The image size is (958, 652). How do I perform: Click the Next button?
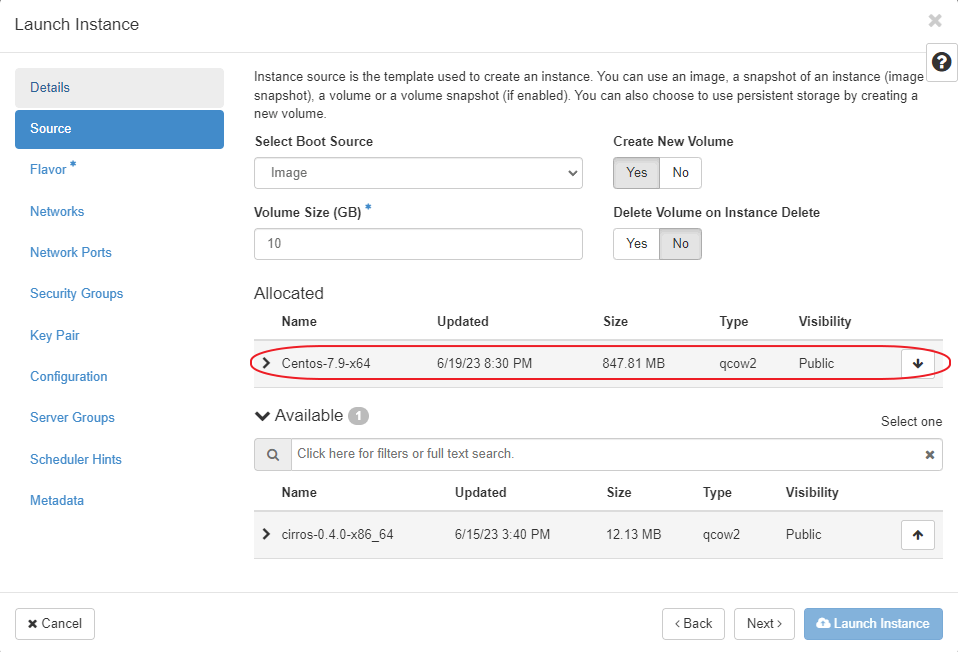pyautogui.click(x=764, y=624)
